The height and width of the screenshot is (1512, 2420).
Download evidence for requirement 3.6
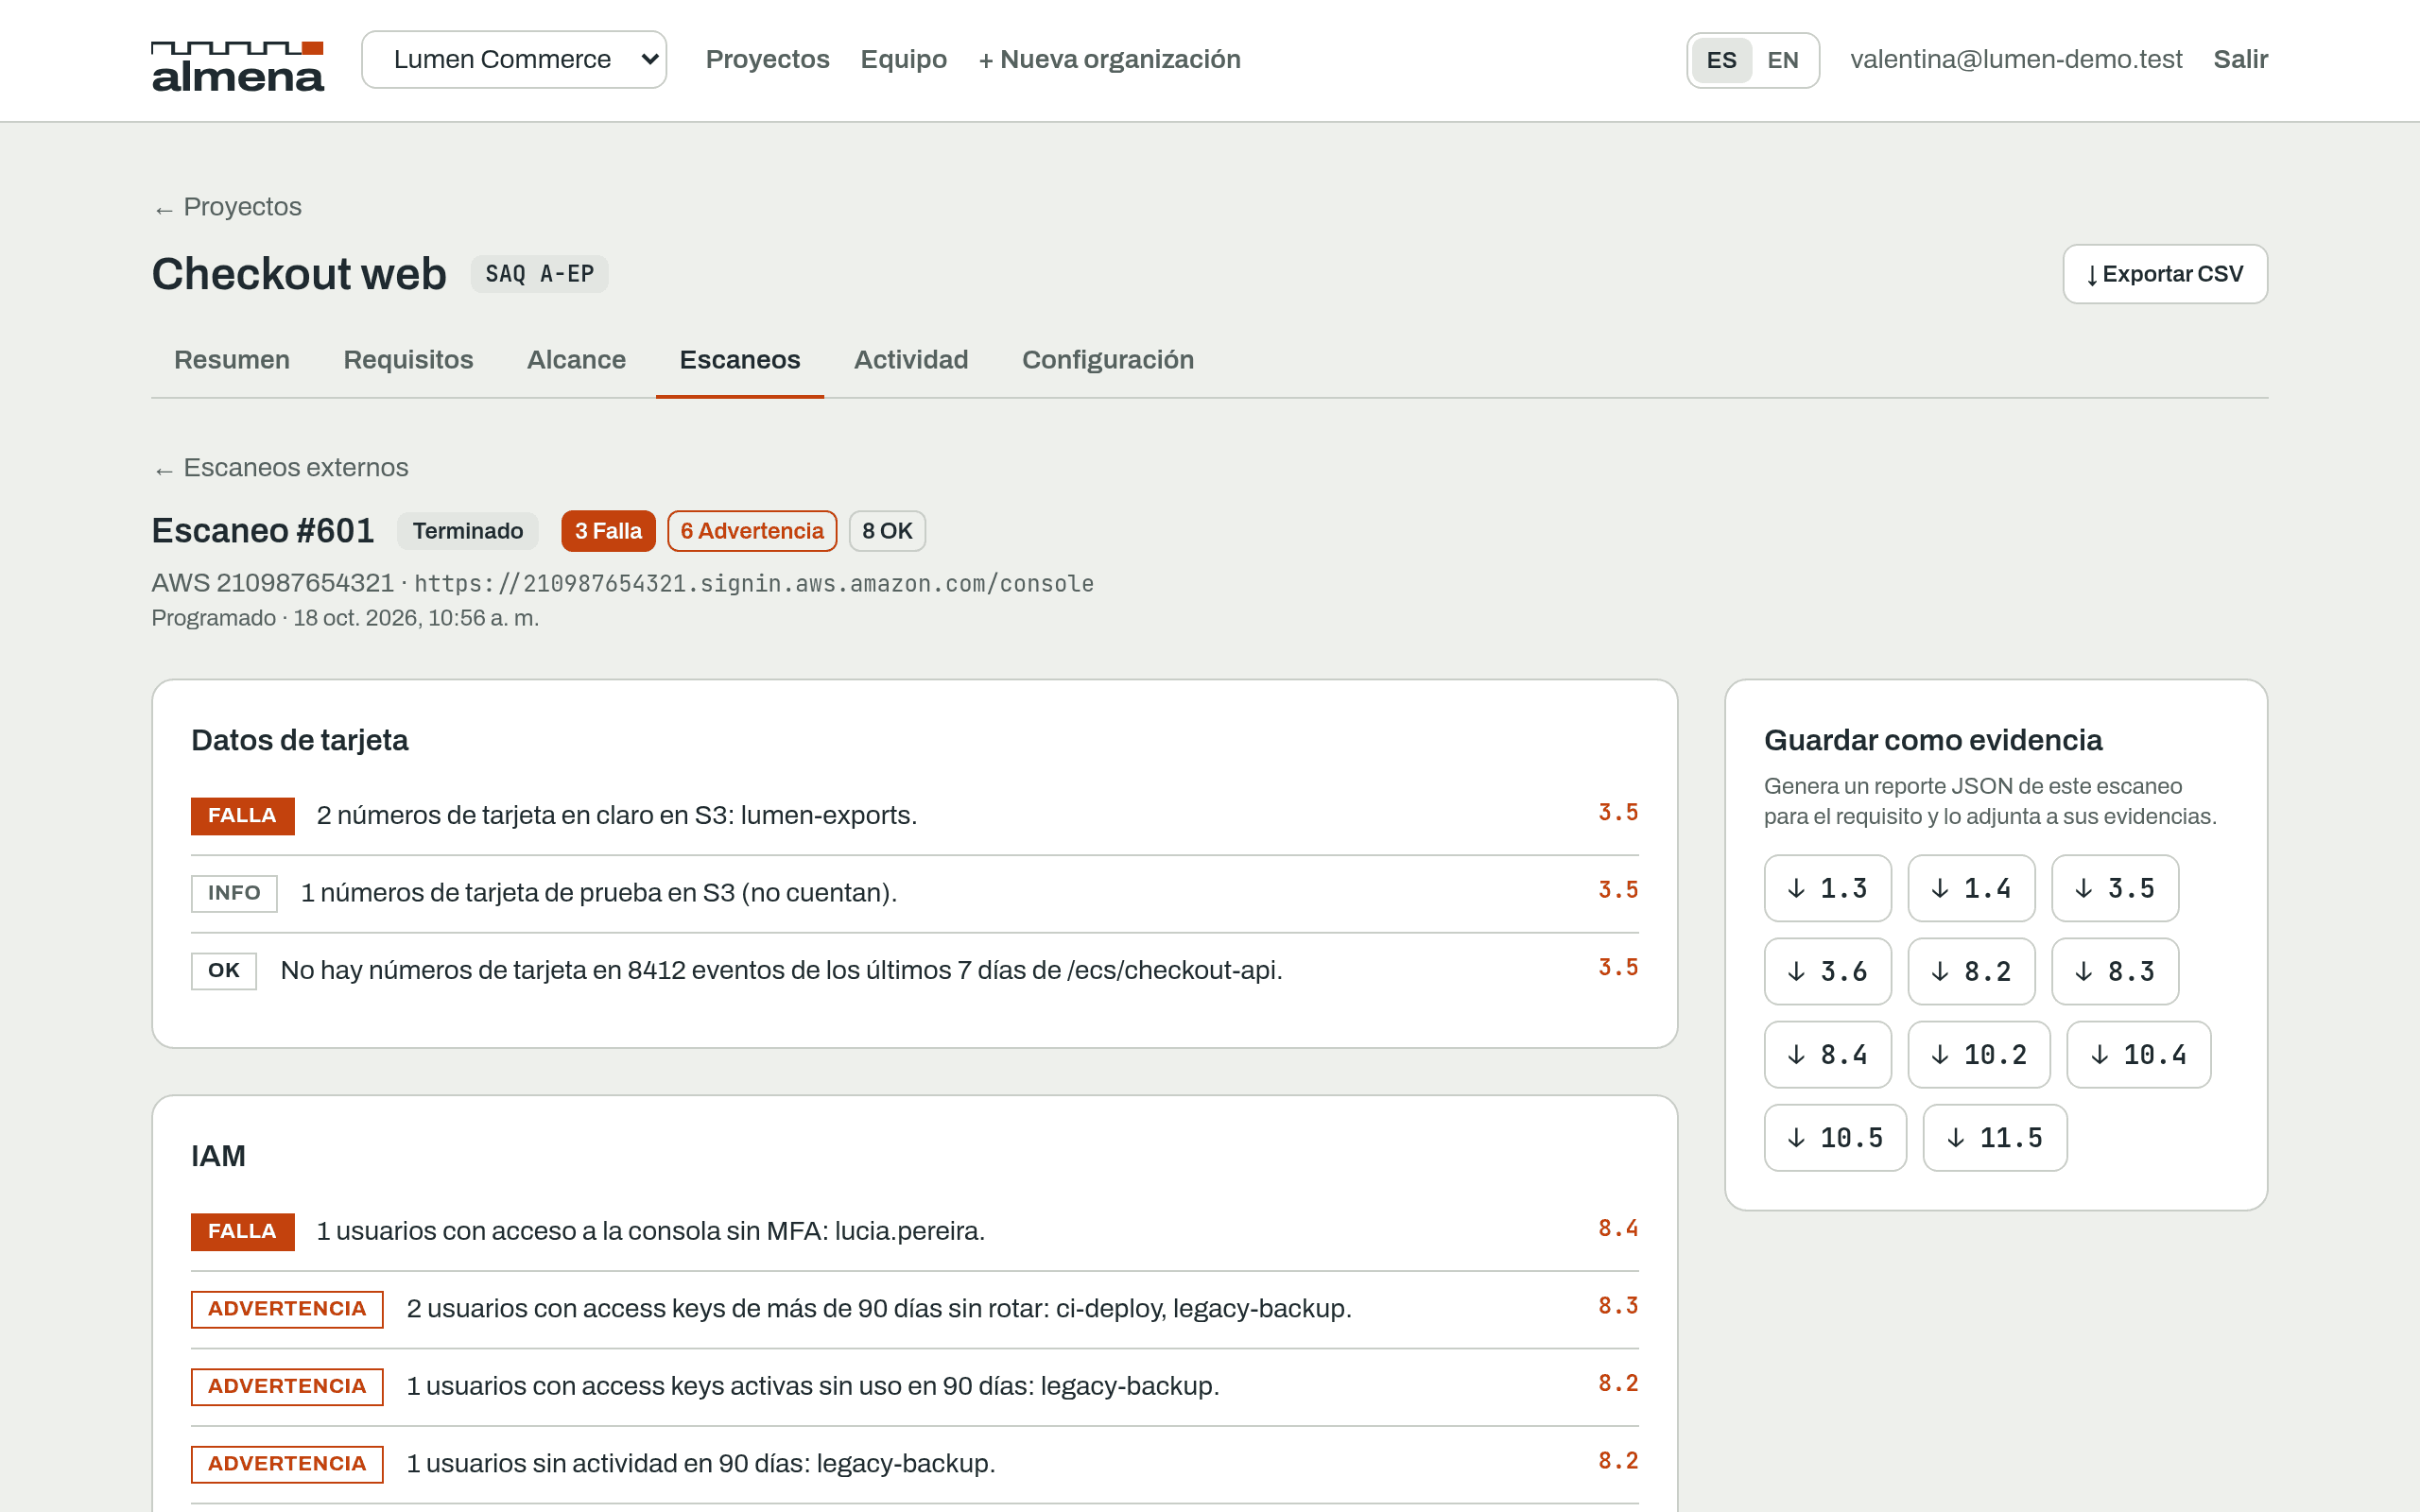click(1828, 971)
